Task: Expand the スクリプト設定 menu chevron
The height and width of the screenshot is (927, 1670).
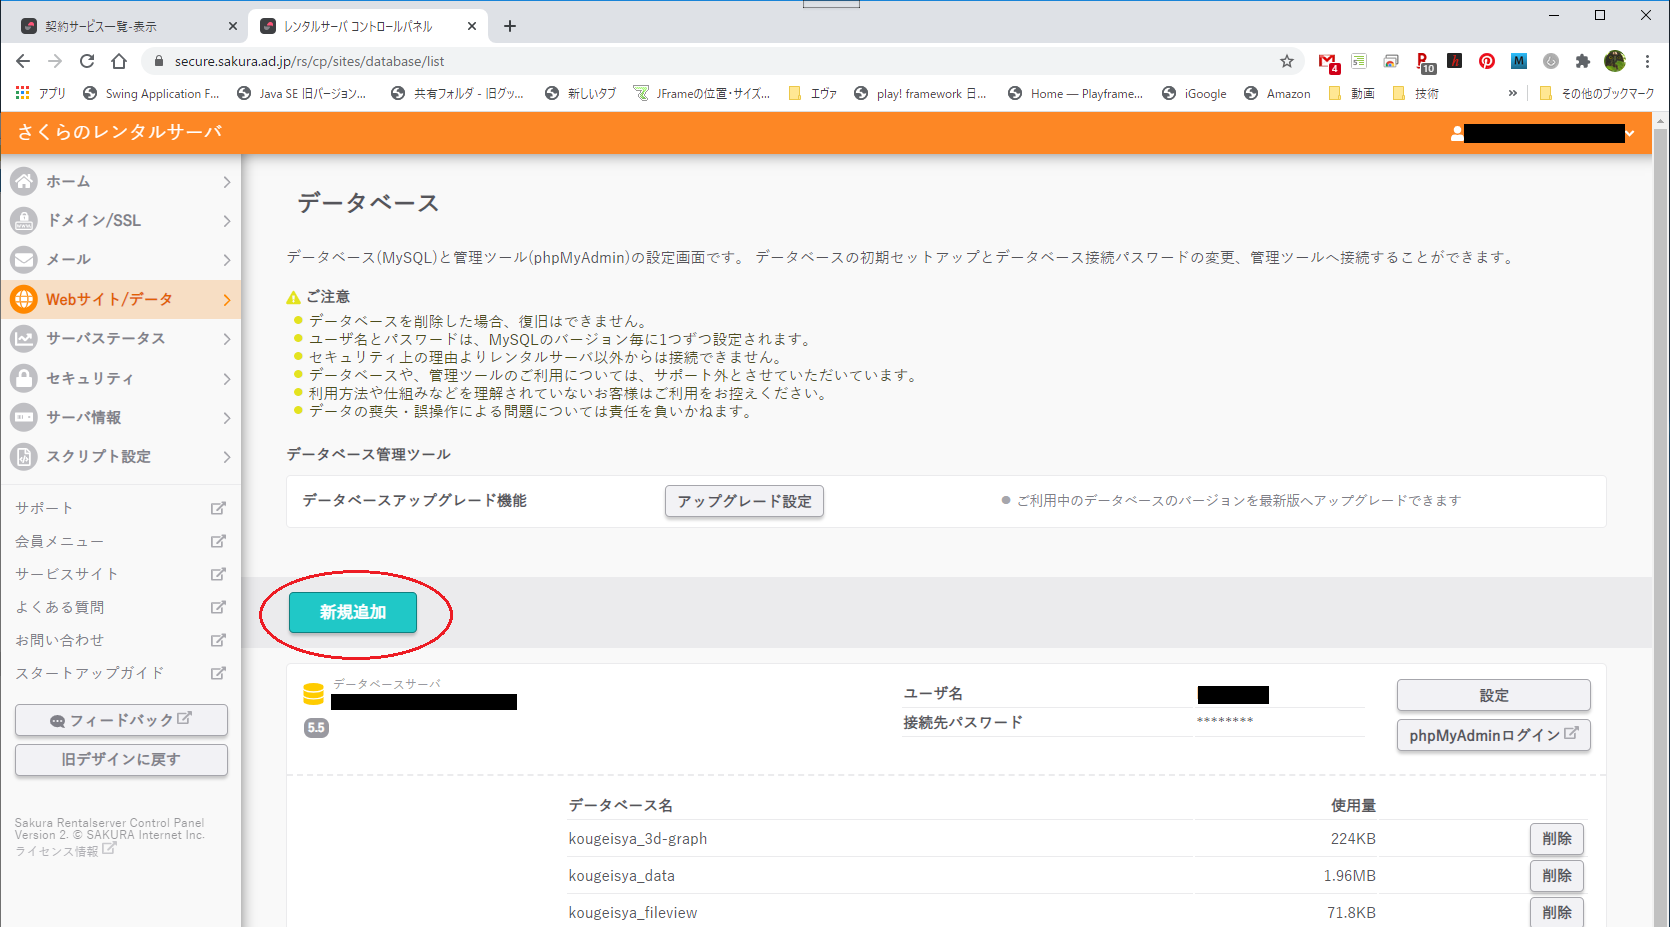Action: tap(227, 457)
